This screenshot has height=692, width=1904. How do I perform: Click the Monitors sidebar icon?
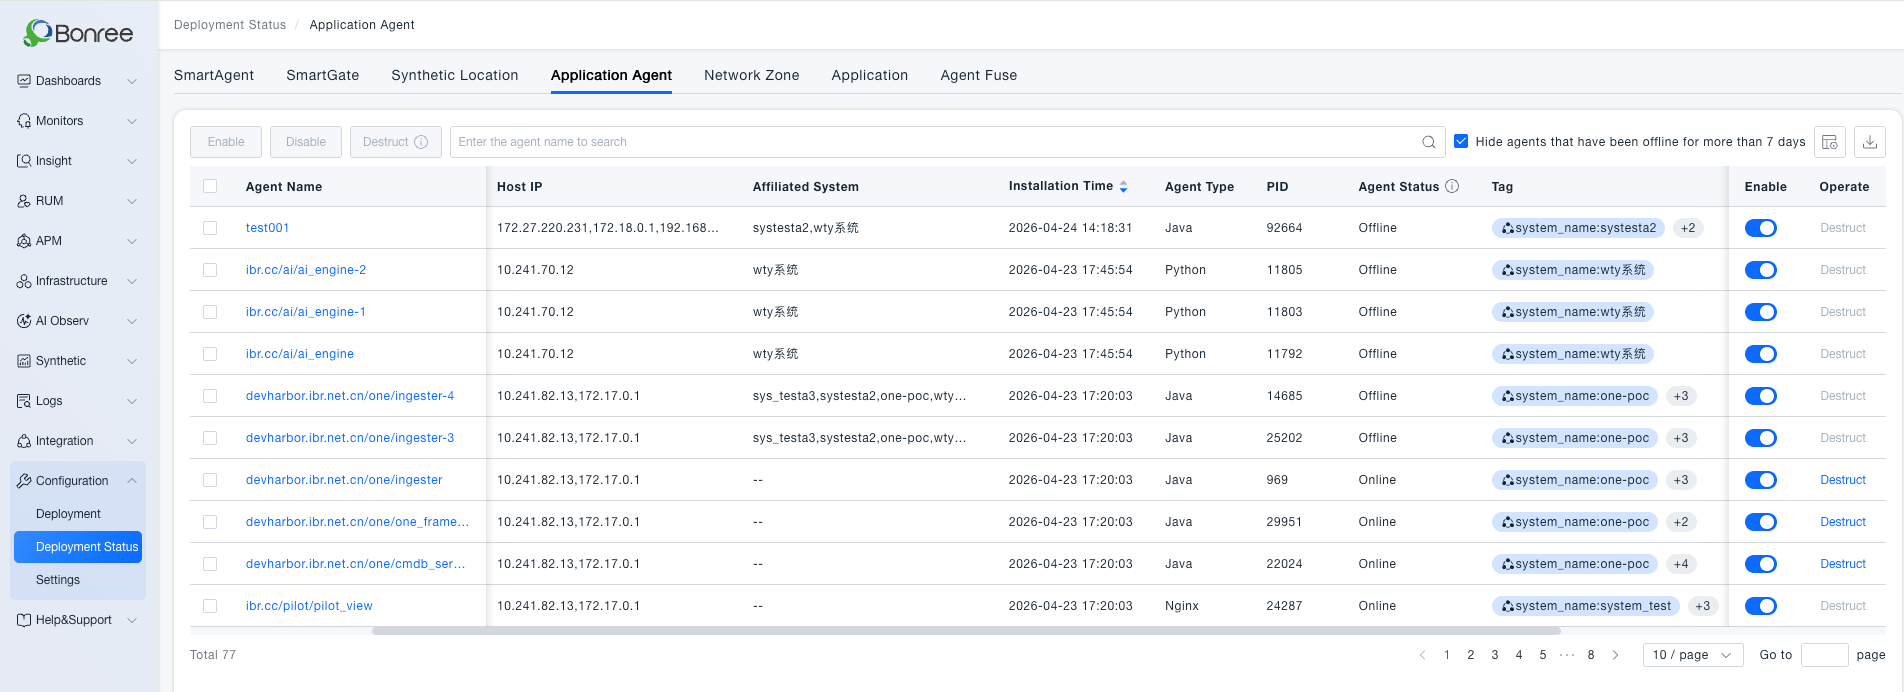coord(24,121)
